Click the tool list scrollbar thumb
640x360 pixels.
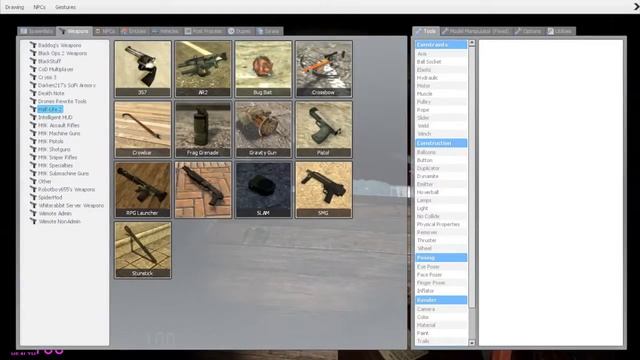[x=472, y=177]
